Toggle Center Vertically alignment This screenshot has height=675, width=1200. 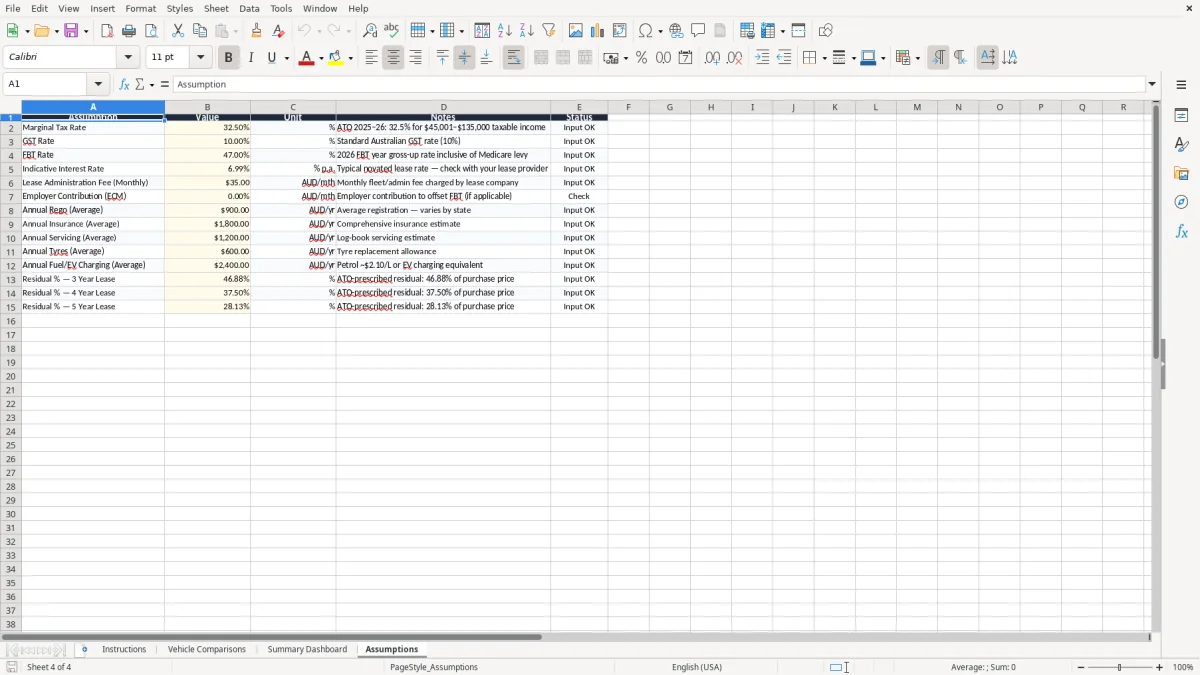(464, 58)
